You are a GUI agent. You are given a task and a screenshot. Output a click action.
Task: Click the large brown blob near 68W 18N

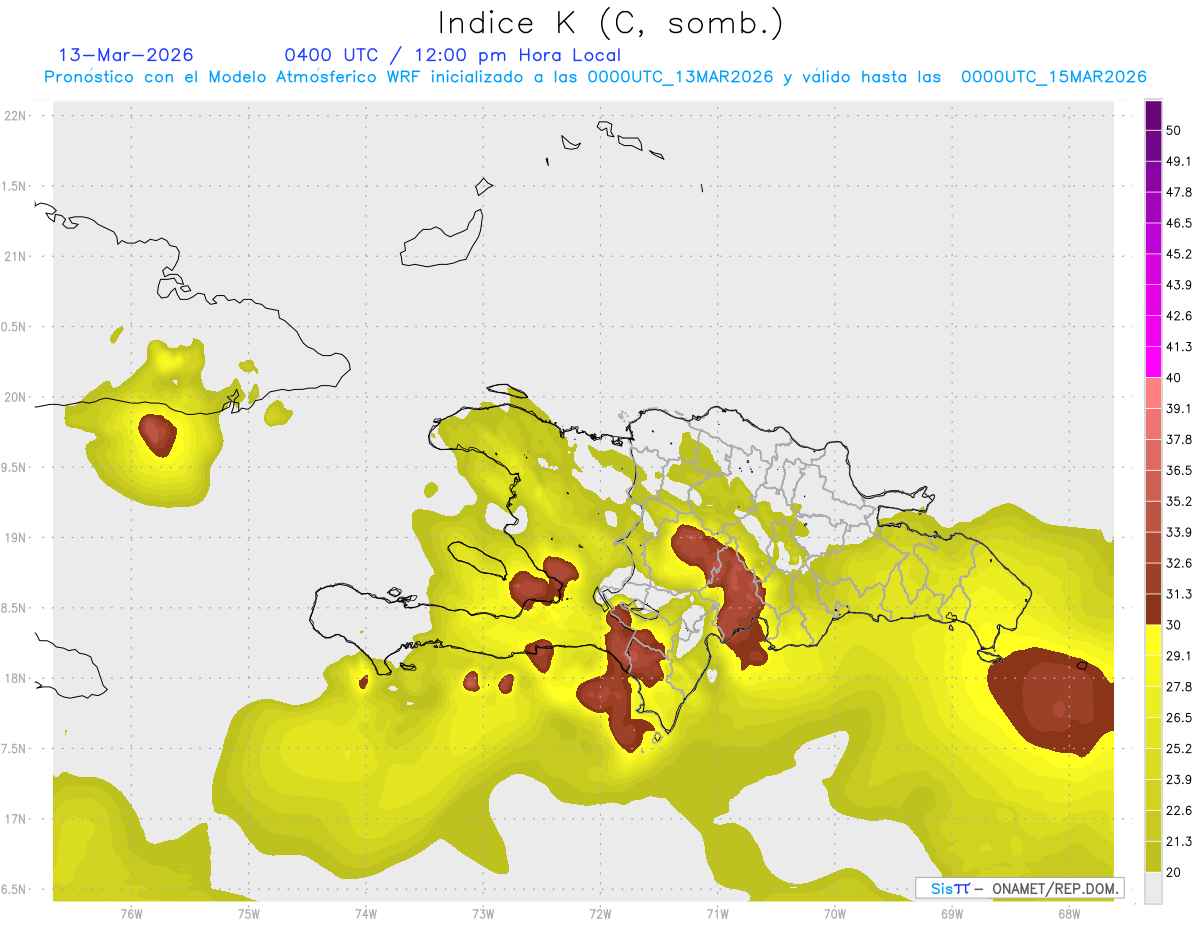coord(1050,700)
